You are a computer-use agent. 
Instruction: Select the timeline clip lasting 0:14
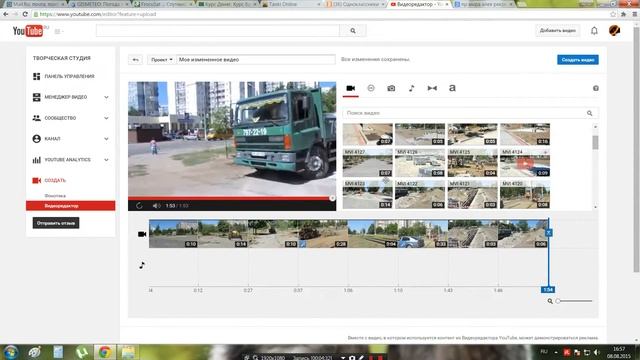click(223, 234)
